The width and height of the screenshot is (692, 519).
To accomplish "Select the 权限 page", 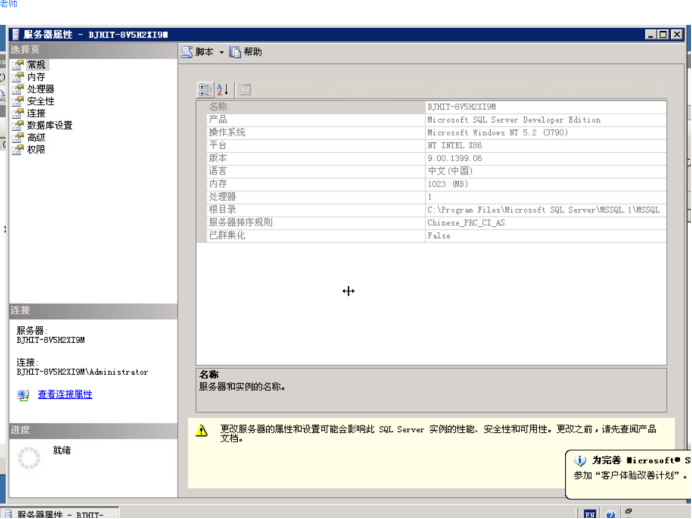I will 36,150.
